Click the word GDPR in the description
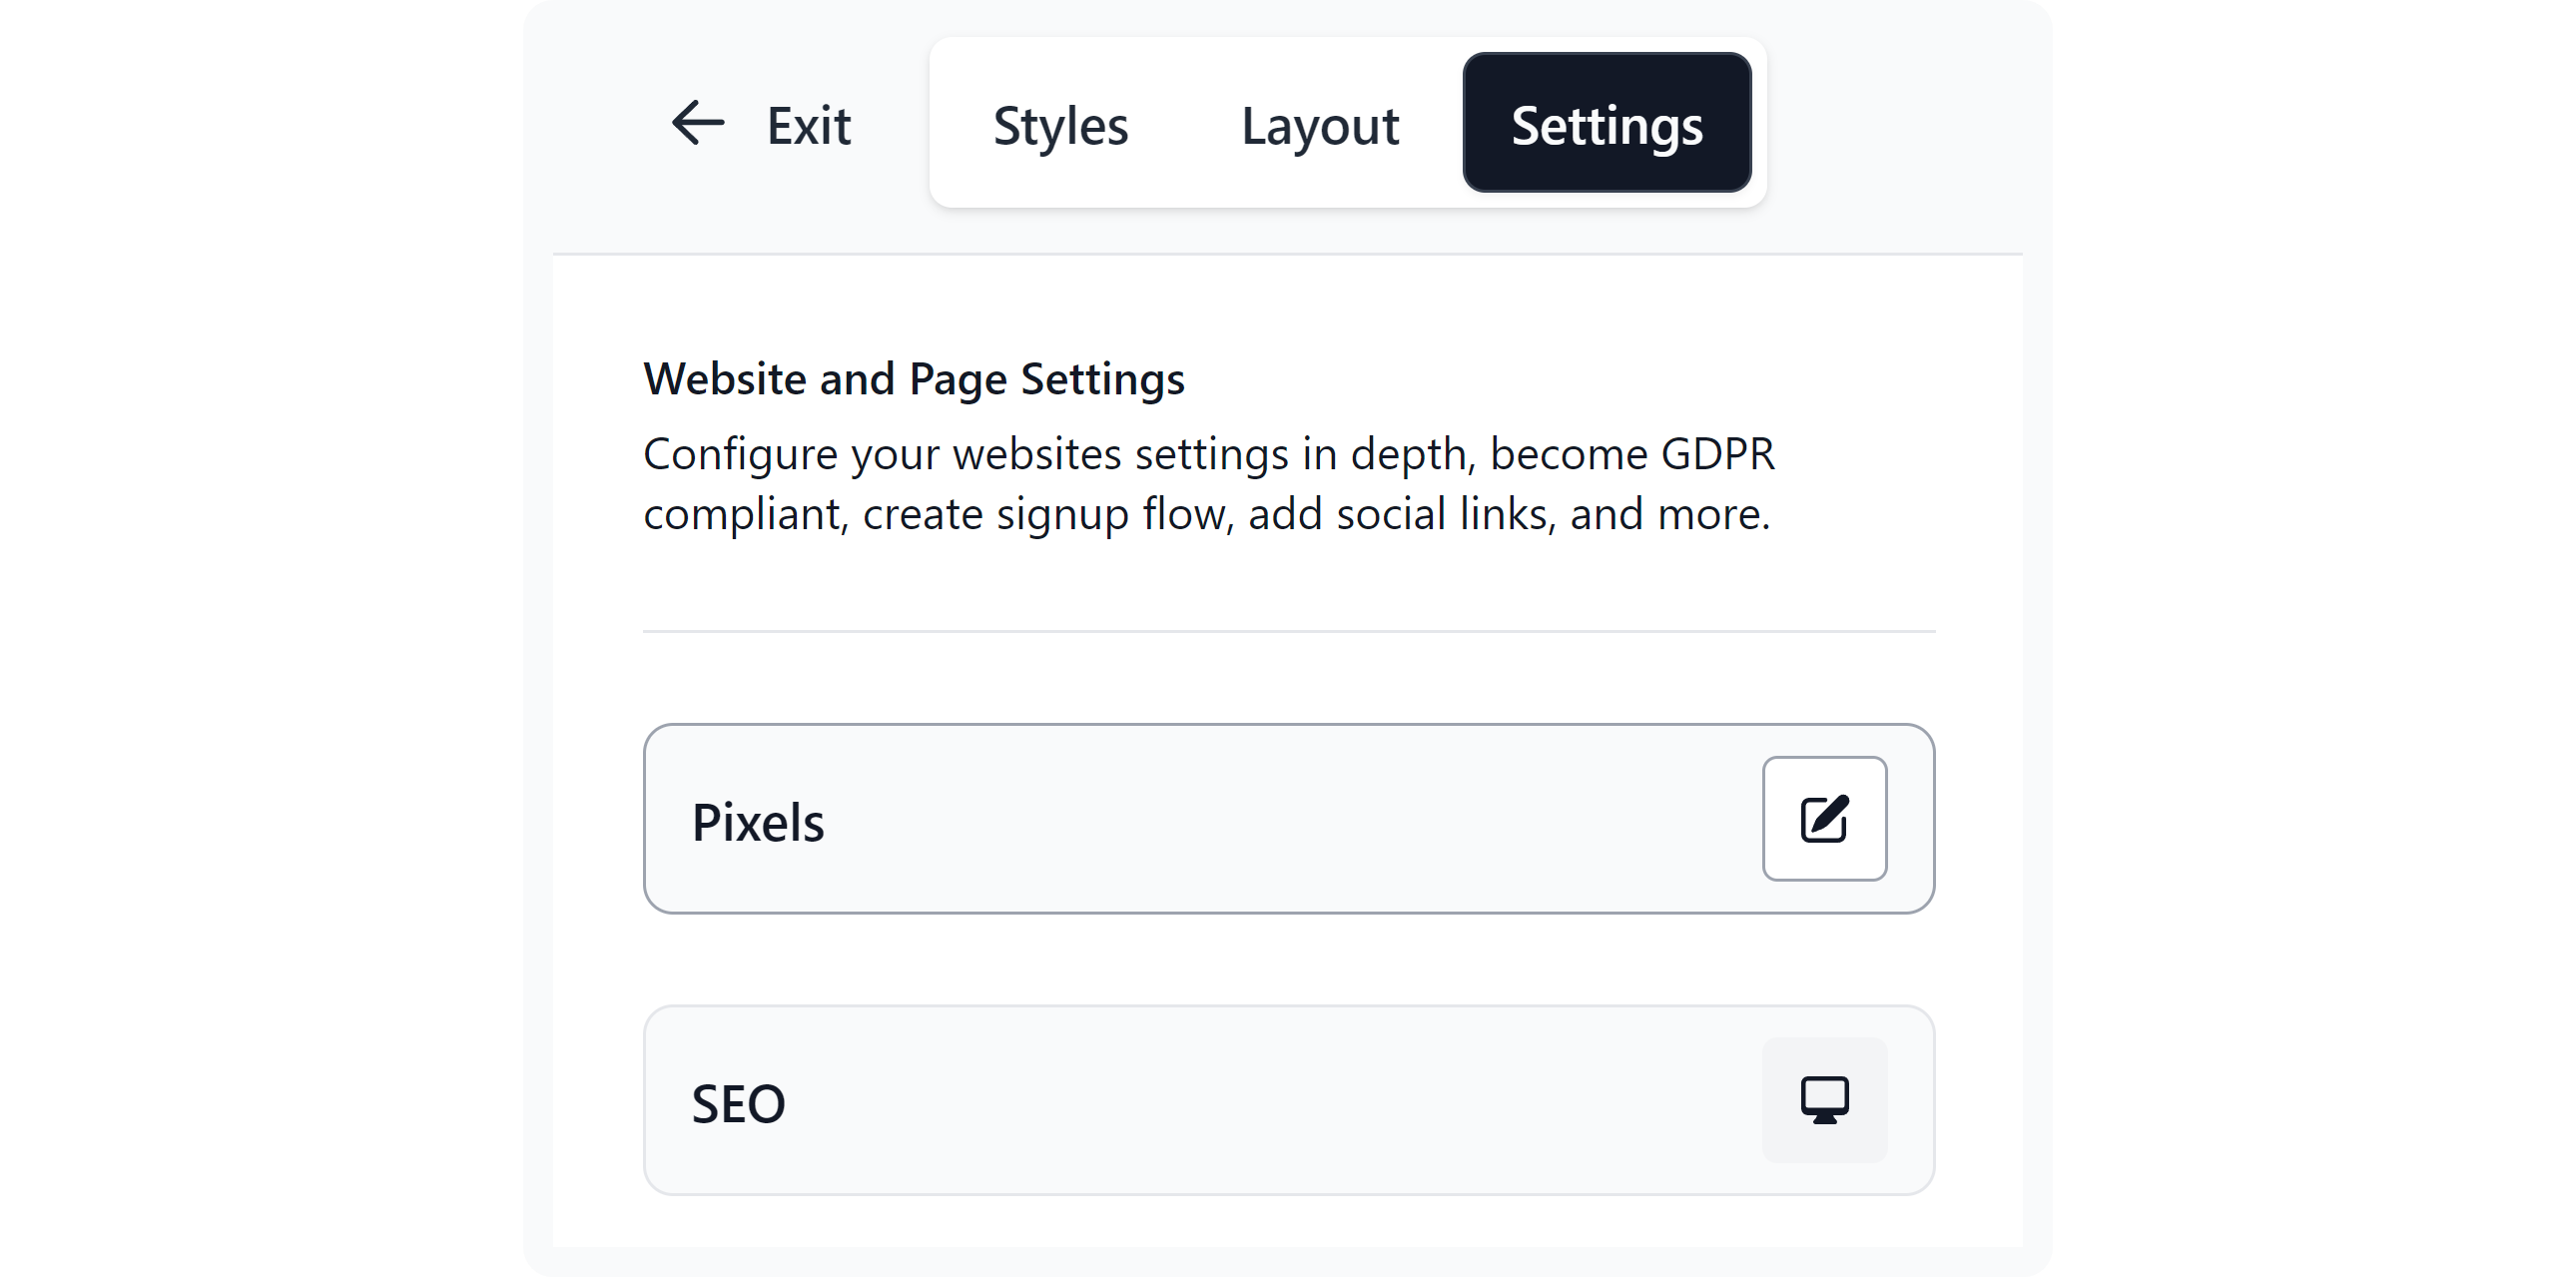Screen dimensions: 2576x1277 pos(1717,454)
